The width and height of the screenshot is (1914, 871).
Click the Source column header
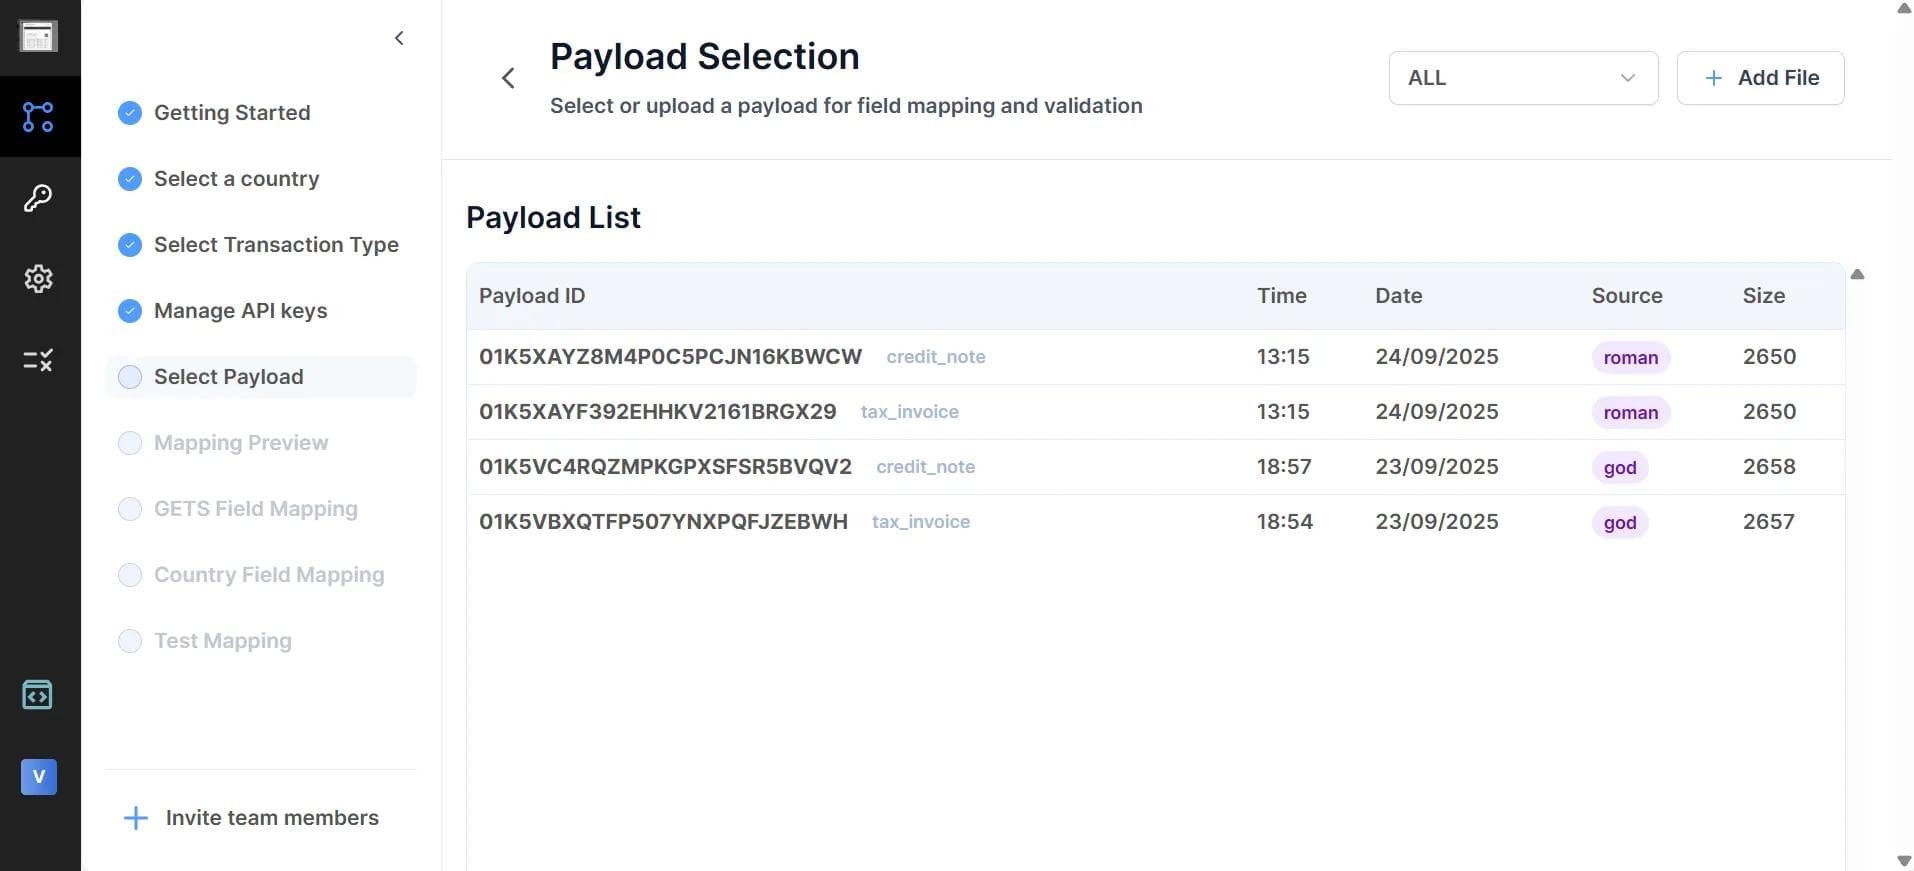1627,296
